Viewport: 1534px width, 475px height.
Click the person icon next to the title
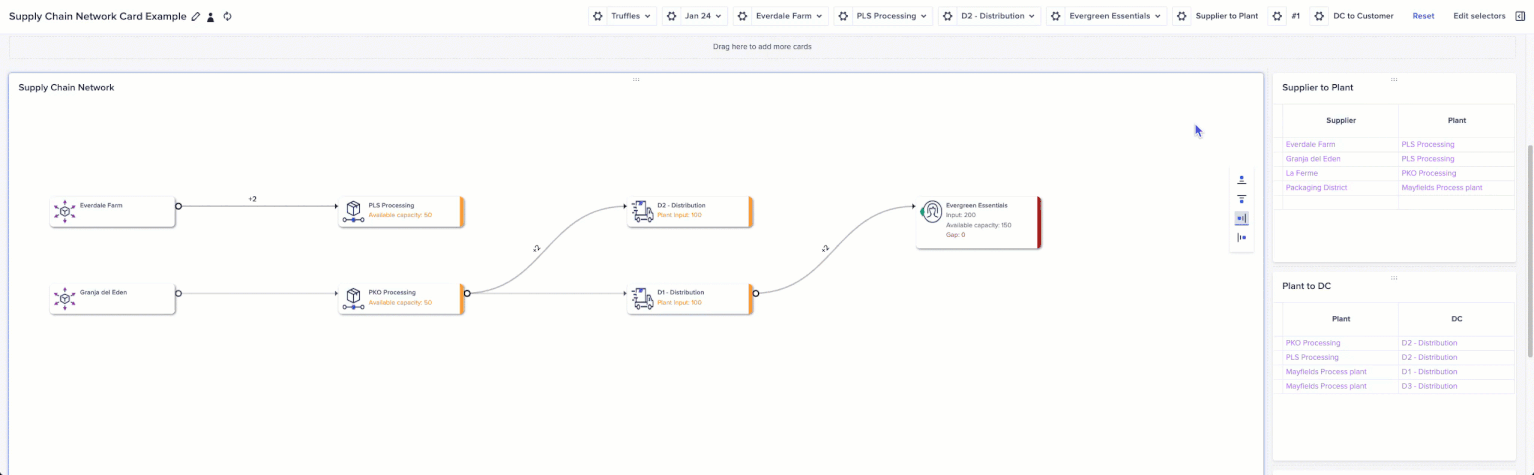tap(211, 16)
